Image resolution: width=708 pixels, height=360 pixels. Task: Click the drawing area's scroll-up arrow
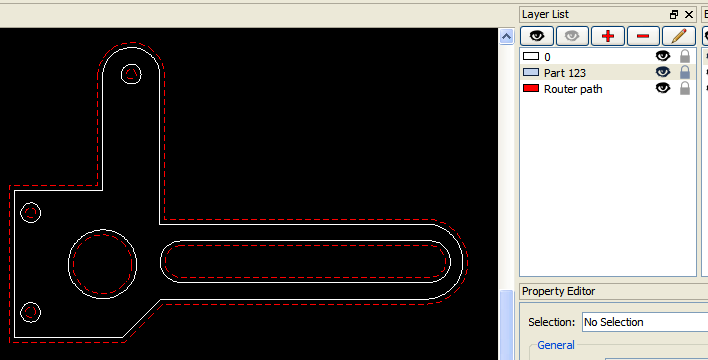tap(507, 37)
